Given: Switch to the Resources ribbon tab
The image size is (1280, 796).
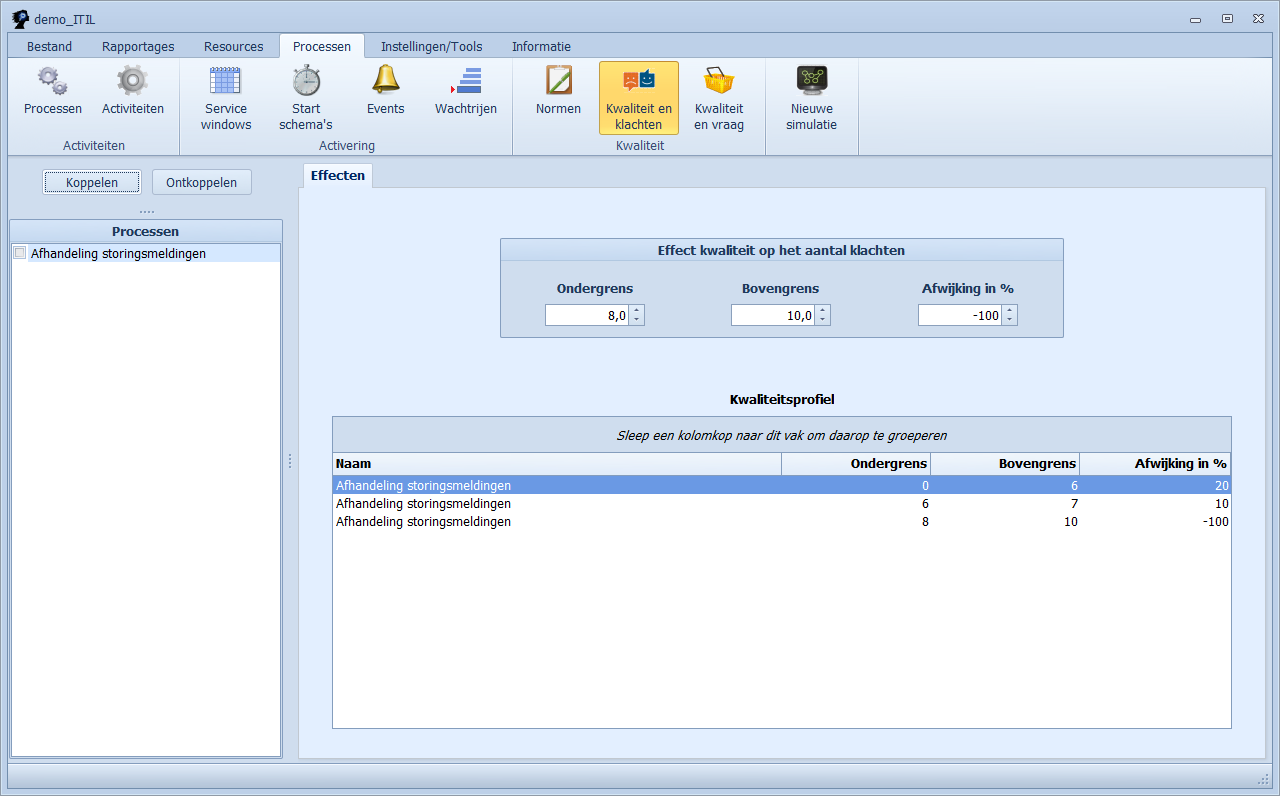Looking at the screenshot, I should (x=233, y=46).
